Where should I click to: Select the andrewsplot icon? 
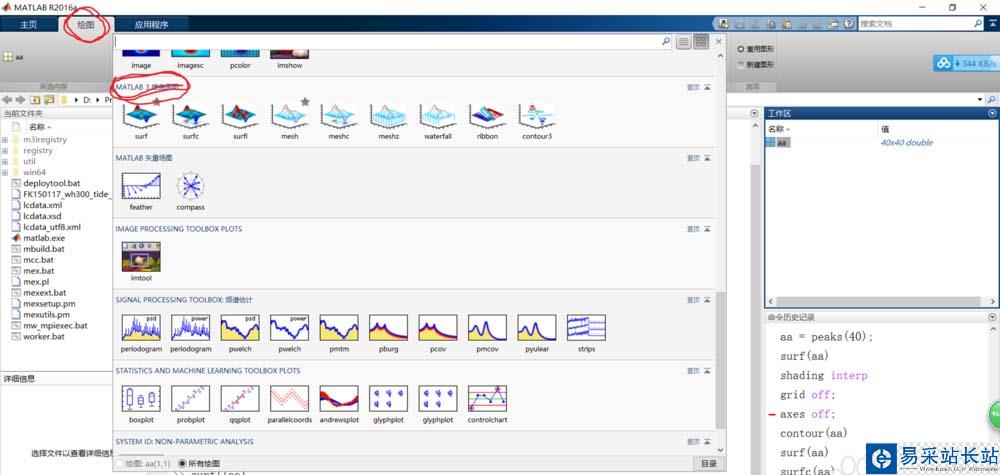click(339, 398)
